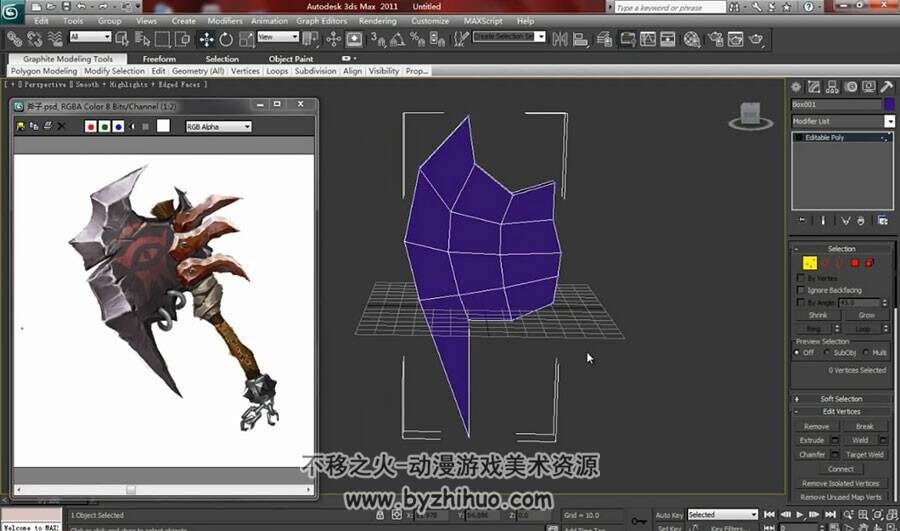Open the Select by Name dialog
Viewport: 900px width, 531px height.
[x=142, y=39]
